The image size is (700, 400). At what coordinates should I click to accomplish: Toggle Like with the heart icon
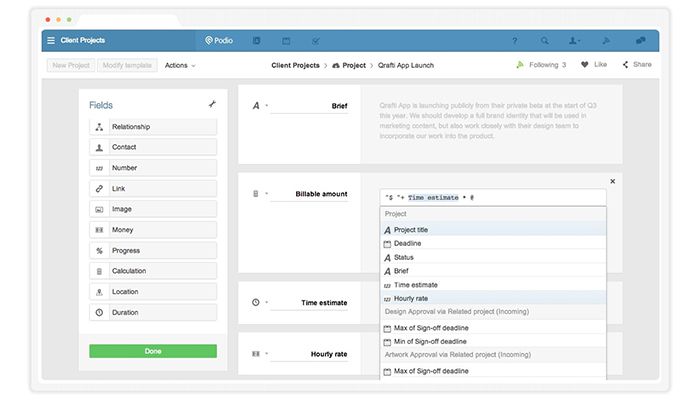[584, 64]
